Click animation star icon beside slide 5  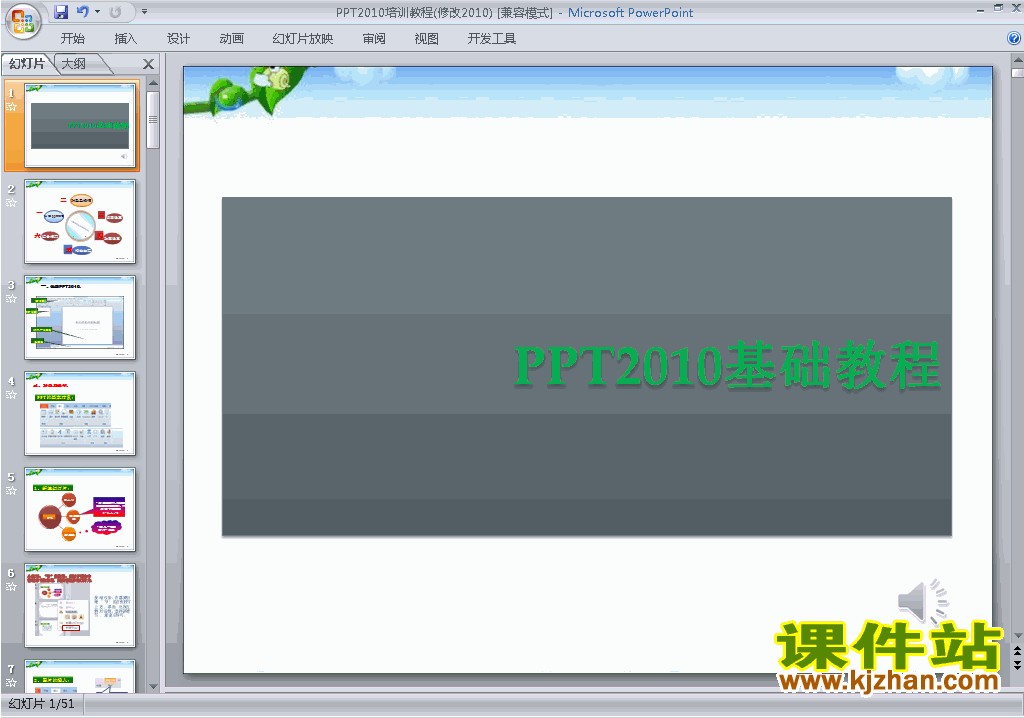11,491
